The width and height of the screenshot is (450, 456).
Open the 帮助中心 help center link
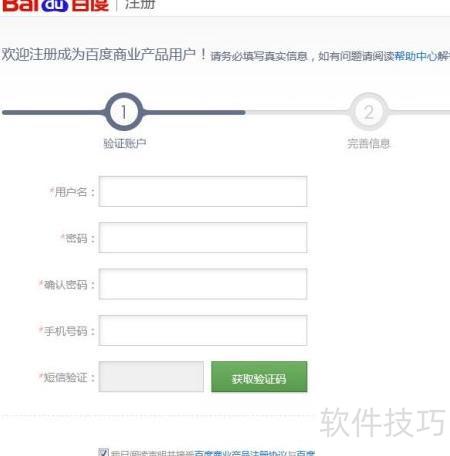coord(416,56)
